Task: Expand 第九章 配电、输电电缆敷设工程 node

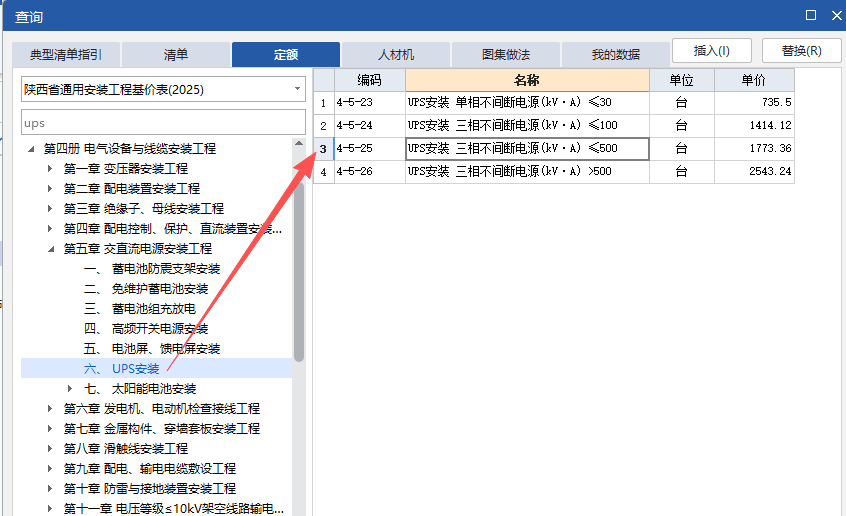Action: coord(50,469)
